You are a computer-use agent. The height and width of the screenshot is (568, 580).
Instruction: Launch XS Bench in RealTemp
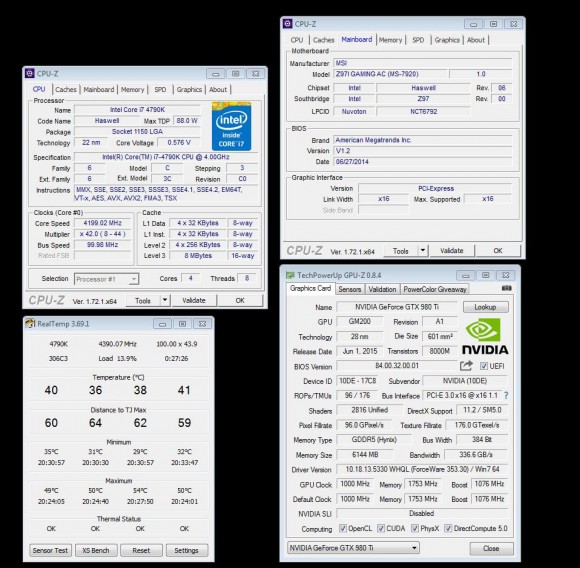coord(96,550)
